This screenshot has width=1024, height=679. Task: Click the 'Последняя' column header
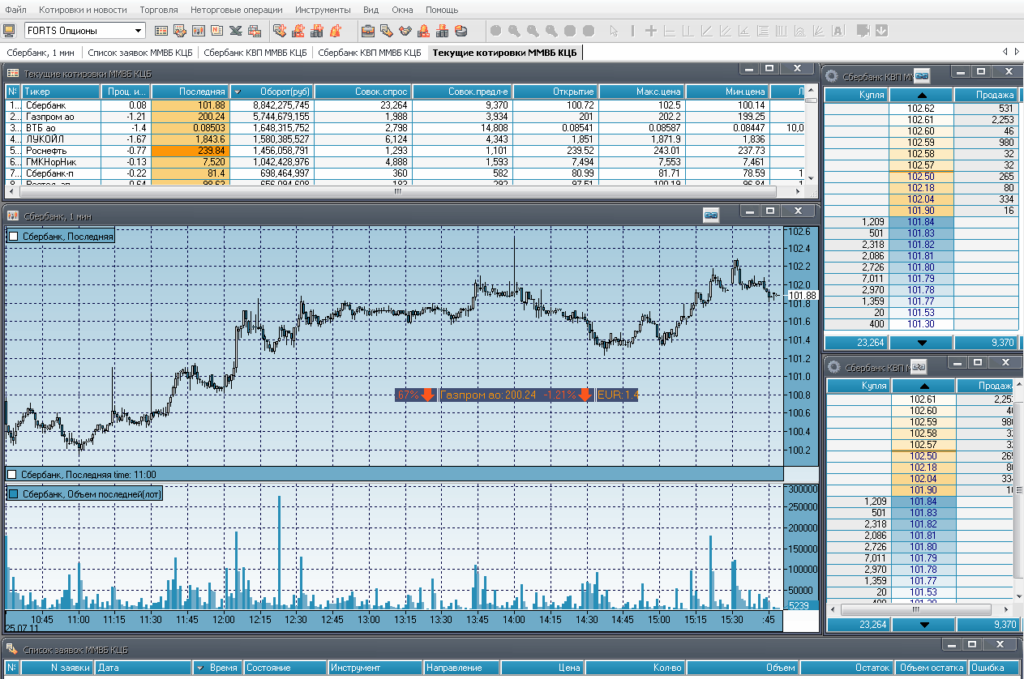tap(191, 91)
